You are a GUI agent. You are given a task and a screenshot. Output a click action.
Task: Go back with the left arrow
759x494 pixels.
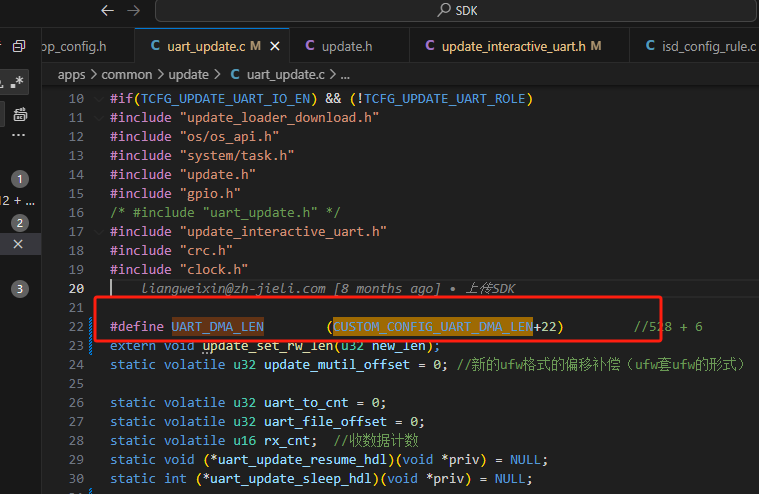click(107, 10)
